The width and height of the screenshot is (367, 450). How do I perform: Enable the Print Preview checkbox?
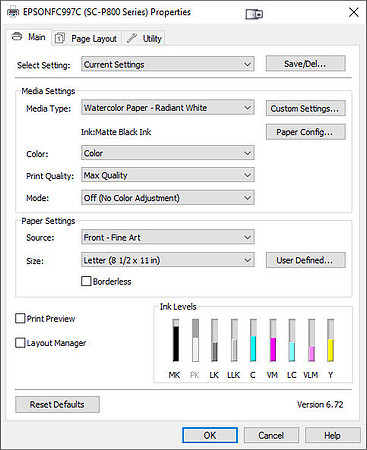click(x=20, y=318)
